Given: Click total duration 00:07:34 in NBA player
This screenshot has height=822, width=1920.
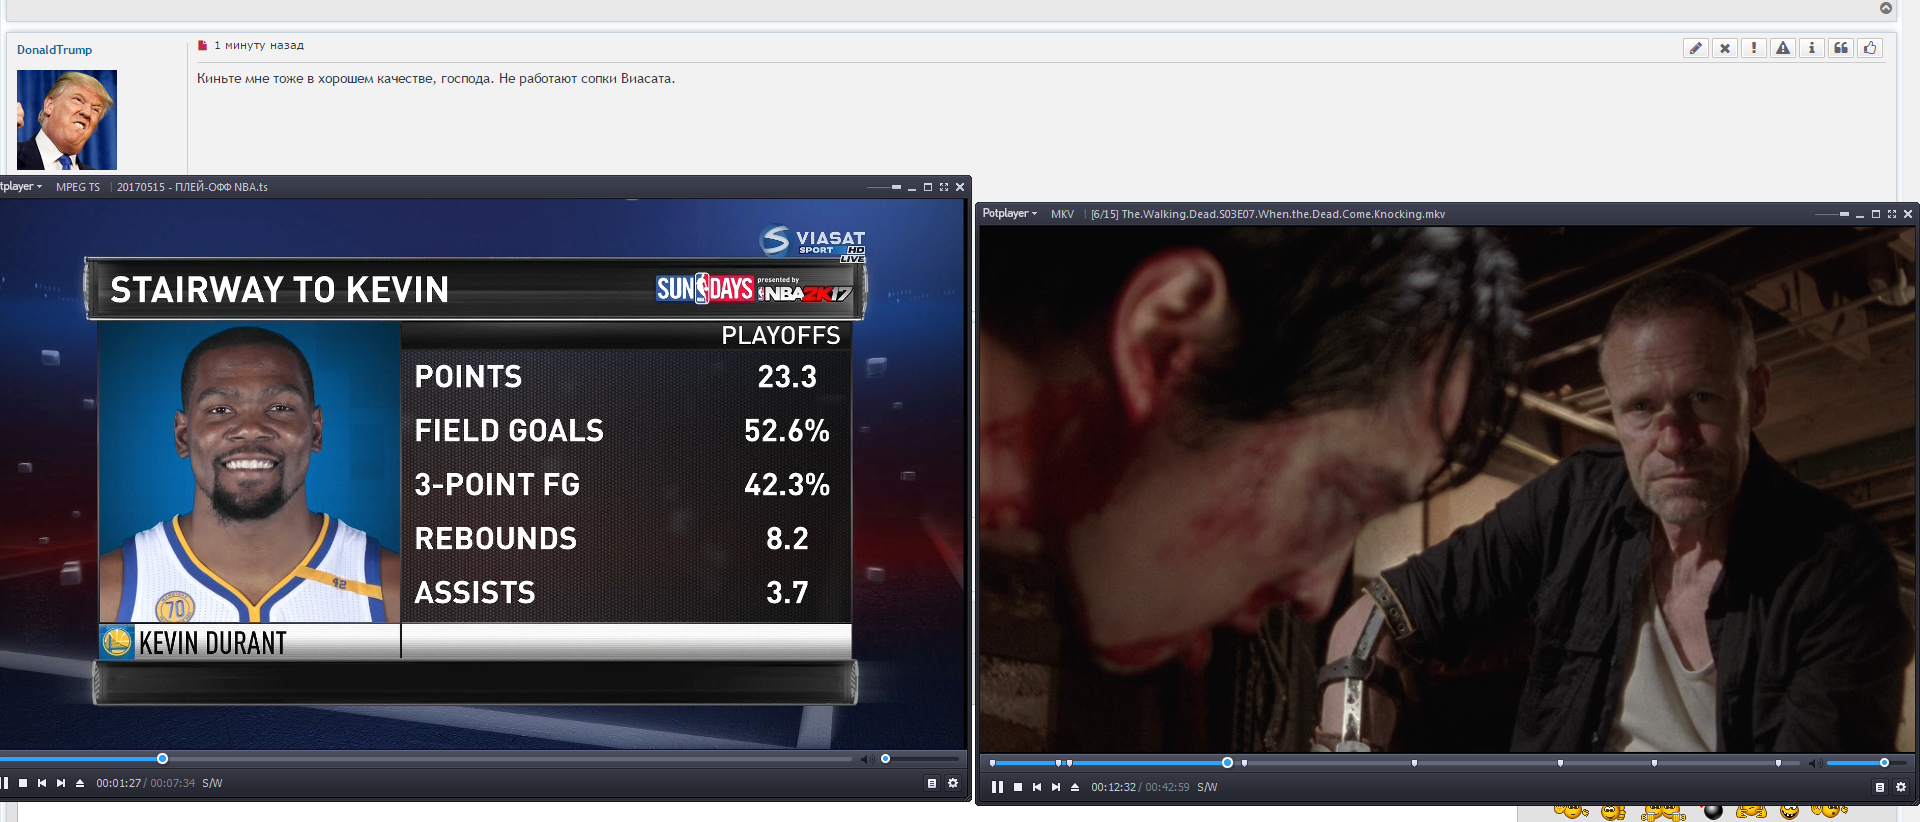Looking at the screenshot, I should point(172,783).
